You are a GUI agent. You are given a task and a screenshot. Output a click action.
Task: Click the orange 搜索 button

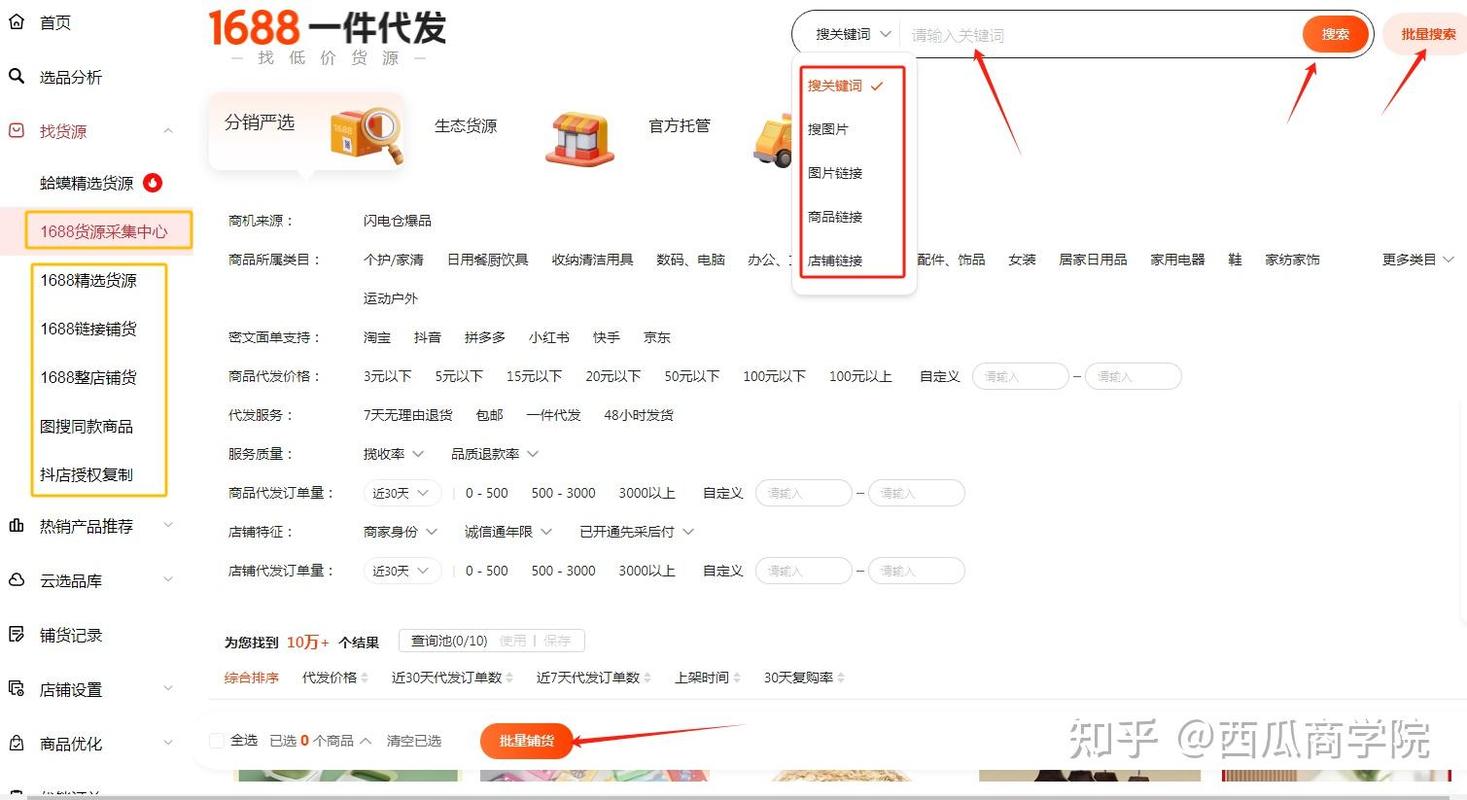[x=1335, y=34]
